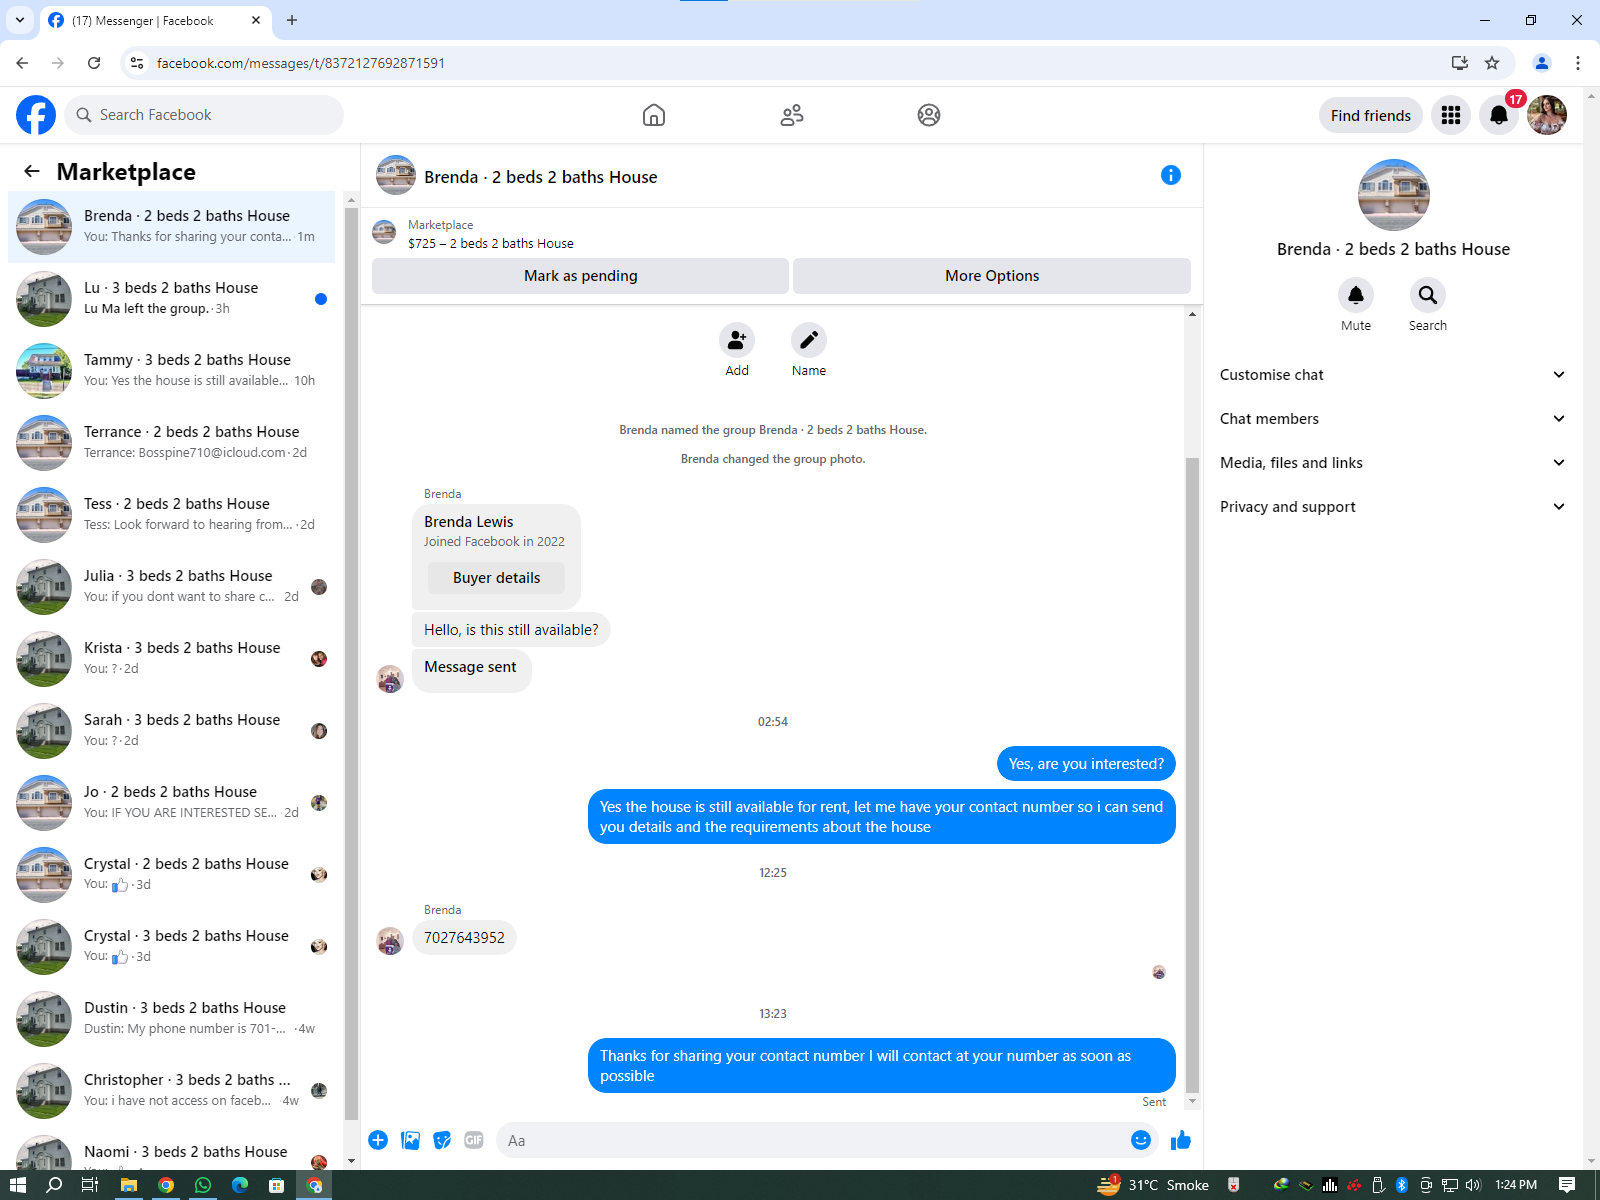This screenshot has width=1600, height=1200.
Task: Open a new browser tab
Action: 292,20
